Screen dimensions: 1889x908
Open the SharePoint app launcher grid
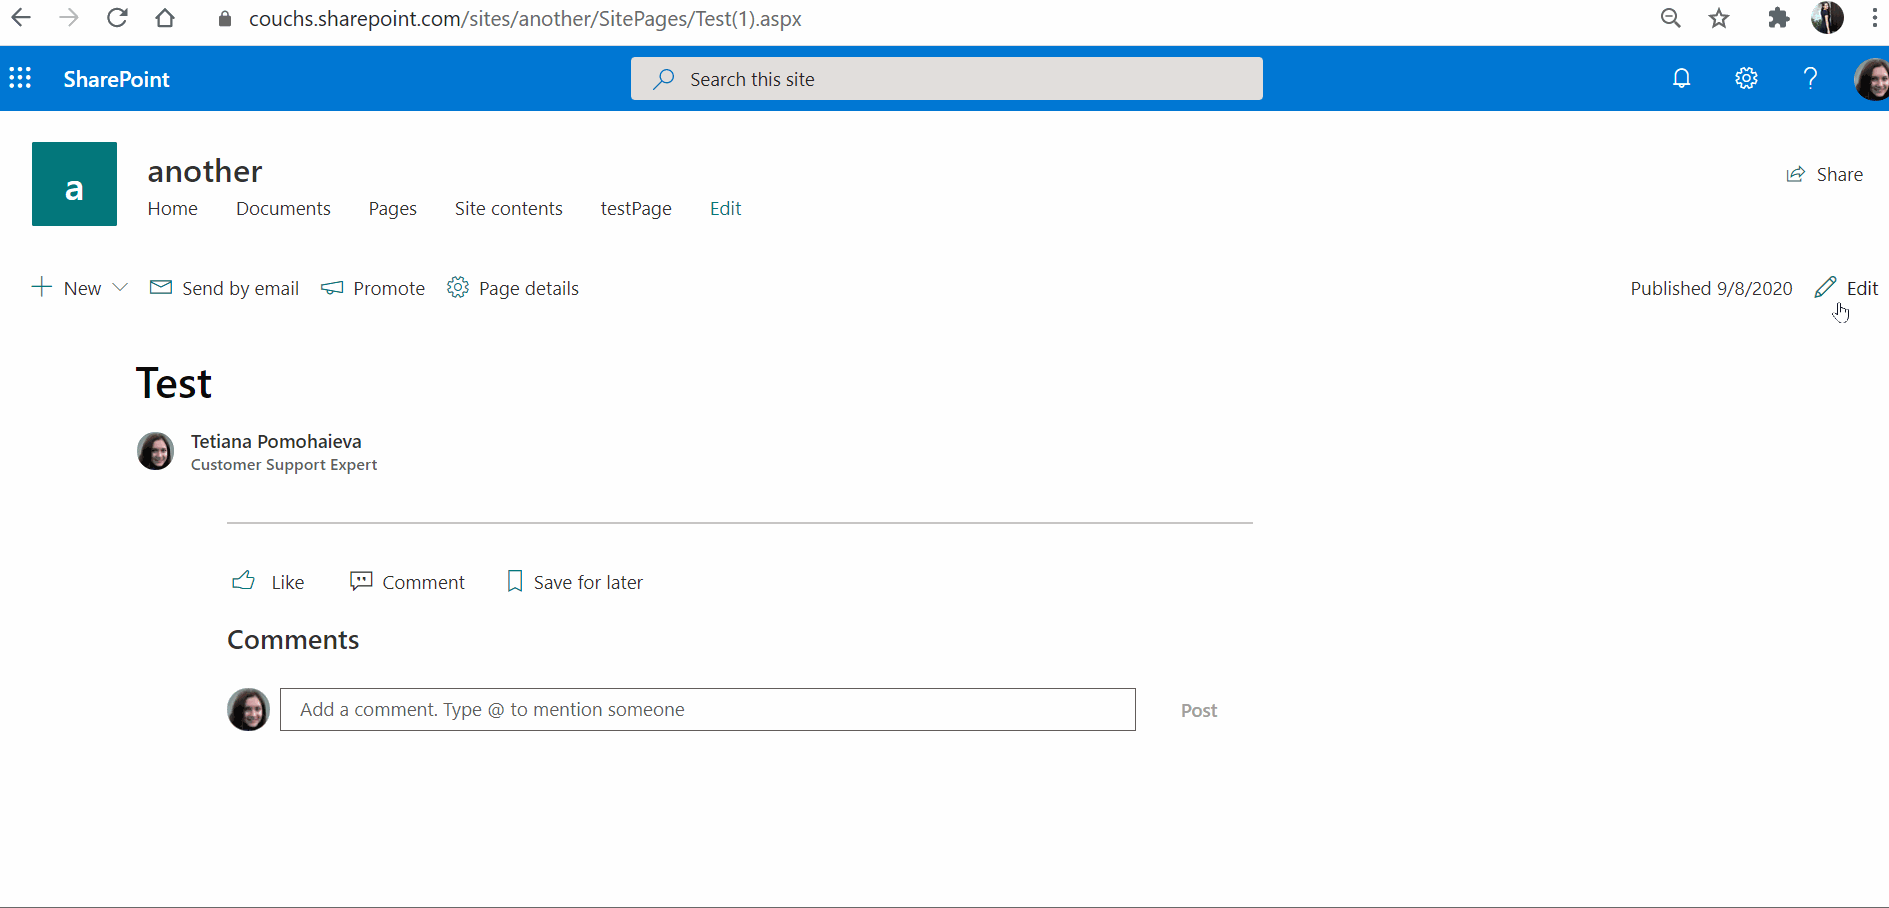20,78
